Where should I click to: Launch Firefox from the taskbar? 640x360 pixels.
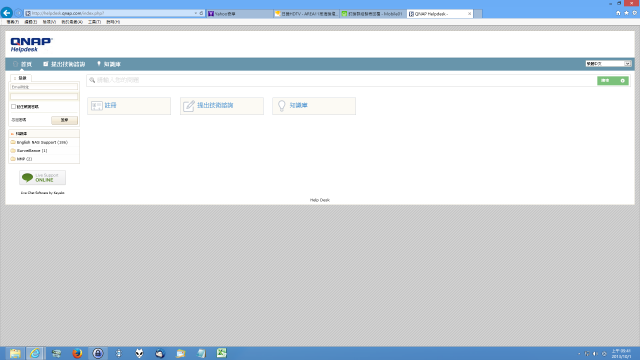(x=77, y=353)
